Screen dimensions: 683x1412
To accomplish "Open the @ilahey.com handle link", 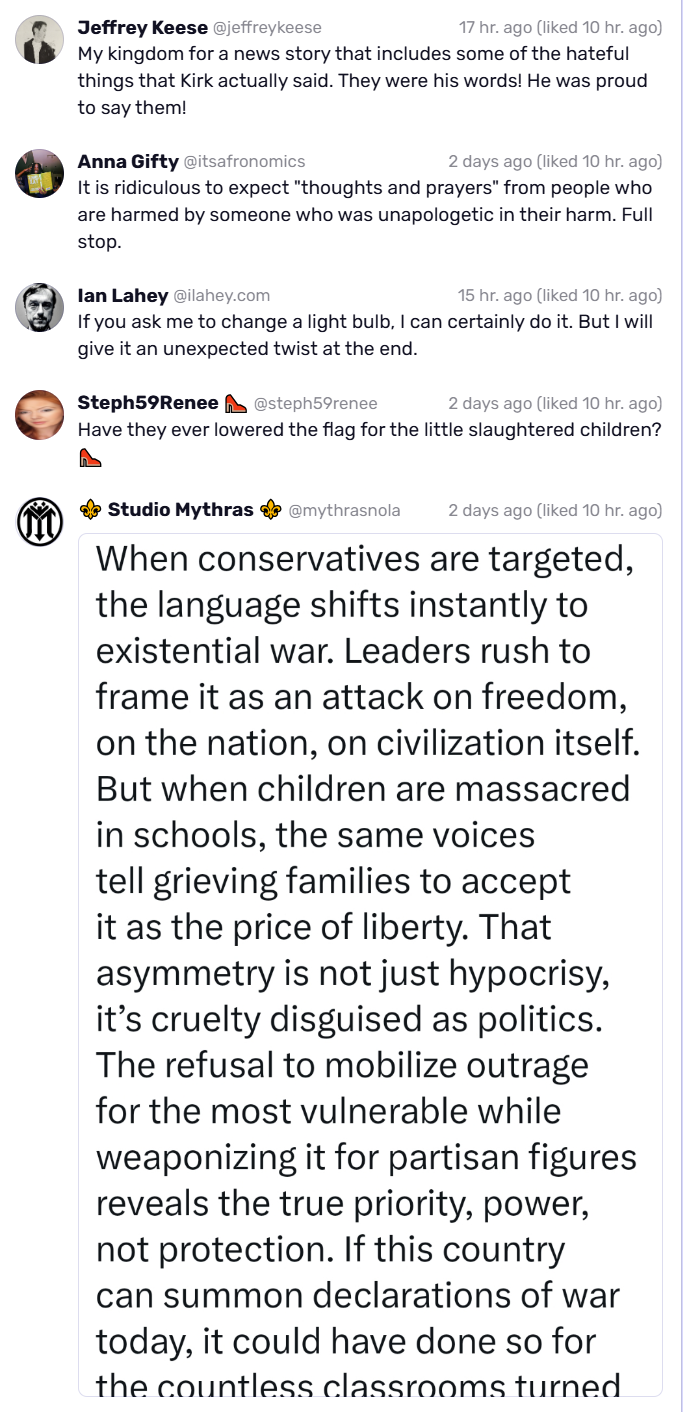I will (221, 295).
